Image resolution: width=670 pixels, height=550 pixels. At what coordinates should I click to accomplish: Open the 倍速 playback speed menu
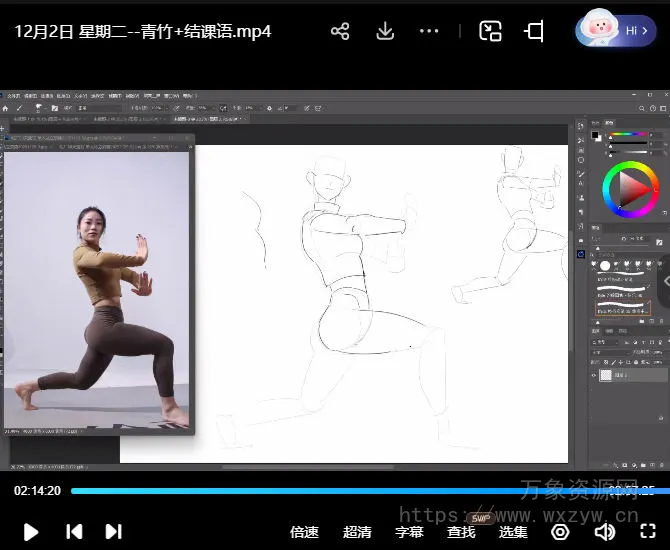(304, 532)
